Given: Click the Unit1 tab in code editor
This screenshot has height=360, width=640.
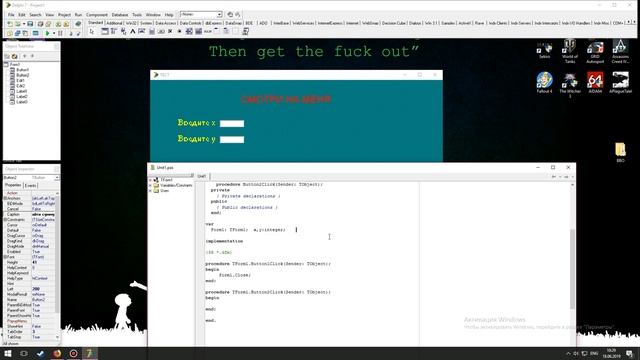Looking at the screenshot, I should point(202,176).
